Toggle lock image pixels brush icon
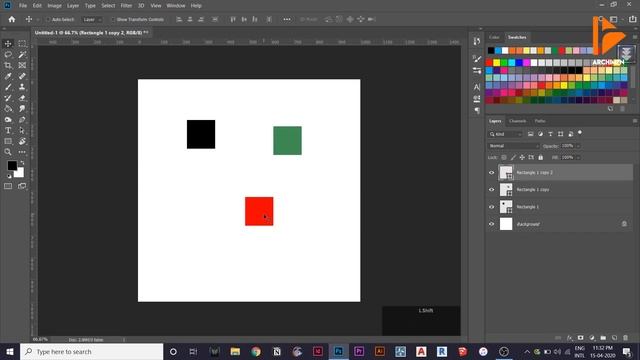This screenshot has width=640, height=360. coord(513,157)
